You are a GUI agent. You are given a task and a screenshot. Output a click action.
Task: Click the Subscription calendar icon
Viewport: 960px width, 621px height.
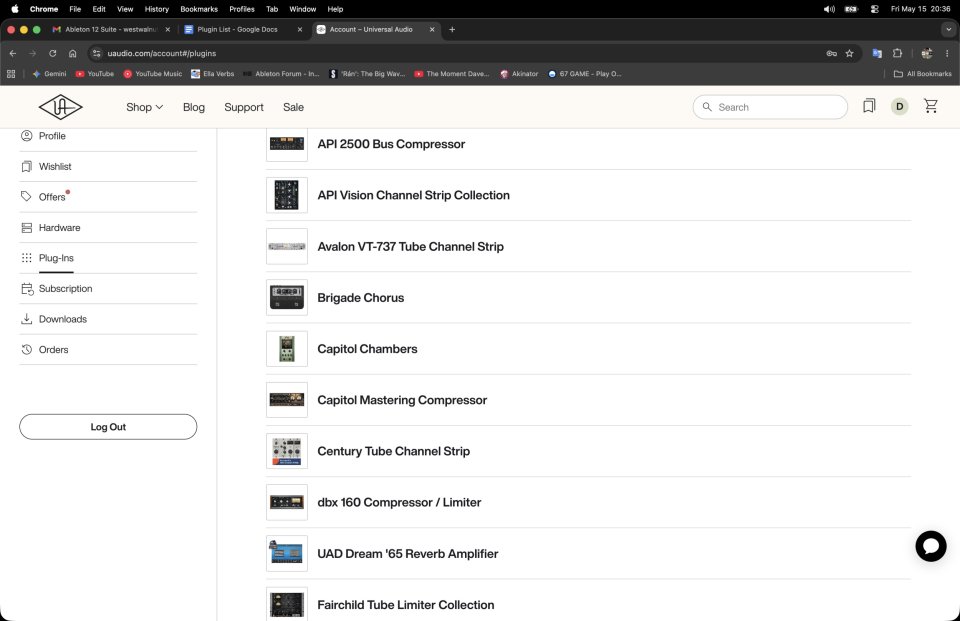(27, 289)
